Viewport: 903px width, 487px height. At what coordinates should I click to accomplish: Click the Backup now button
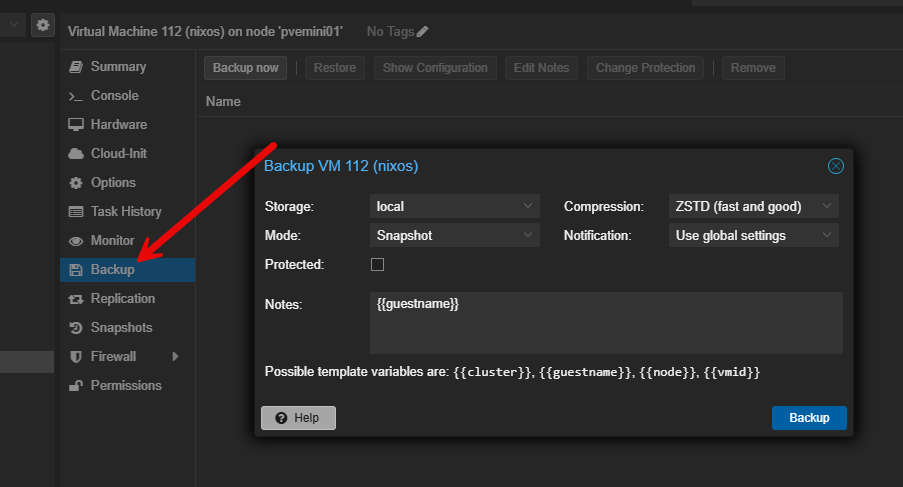click(245, 68)
